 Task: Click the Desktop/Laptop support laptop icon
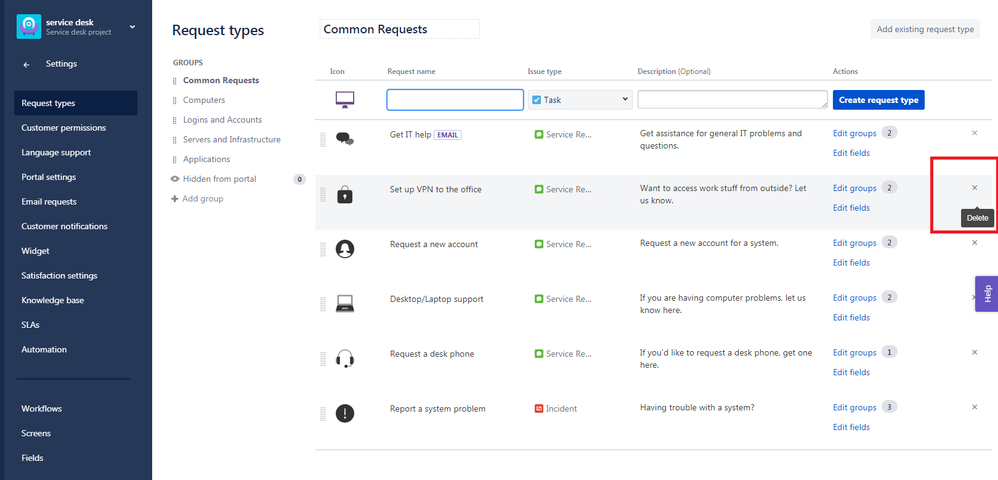point(344,304)
